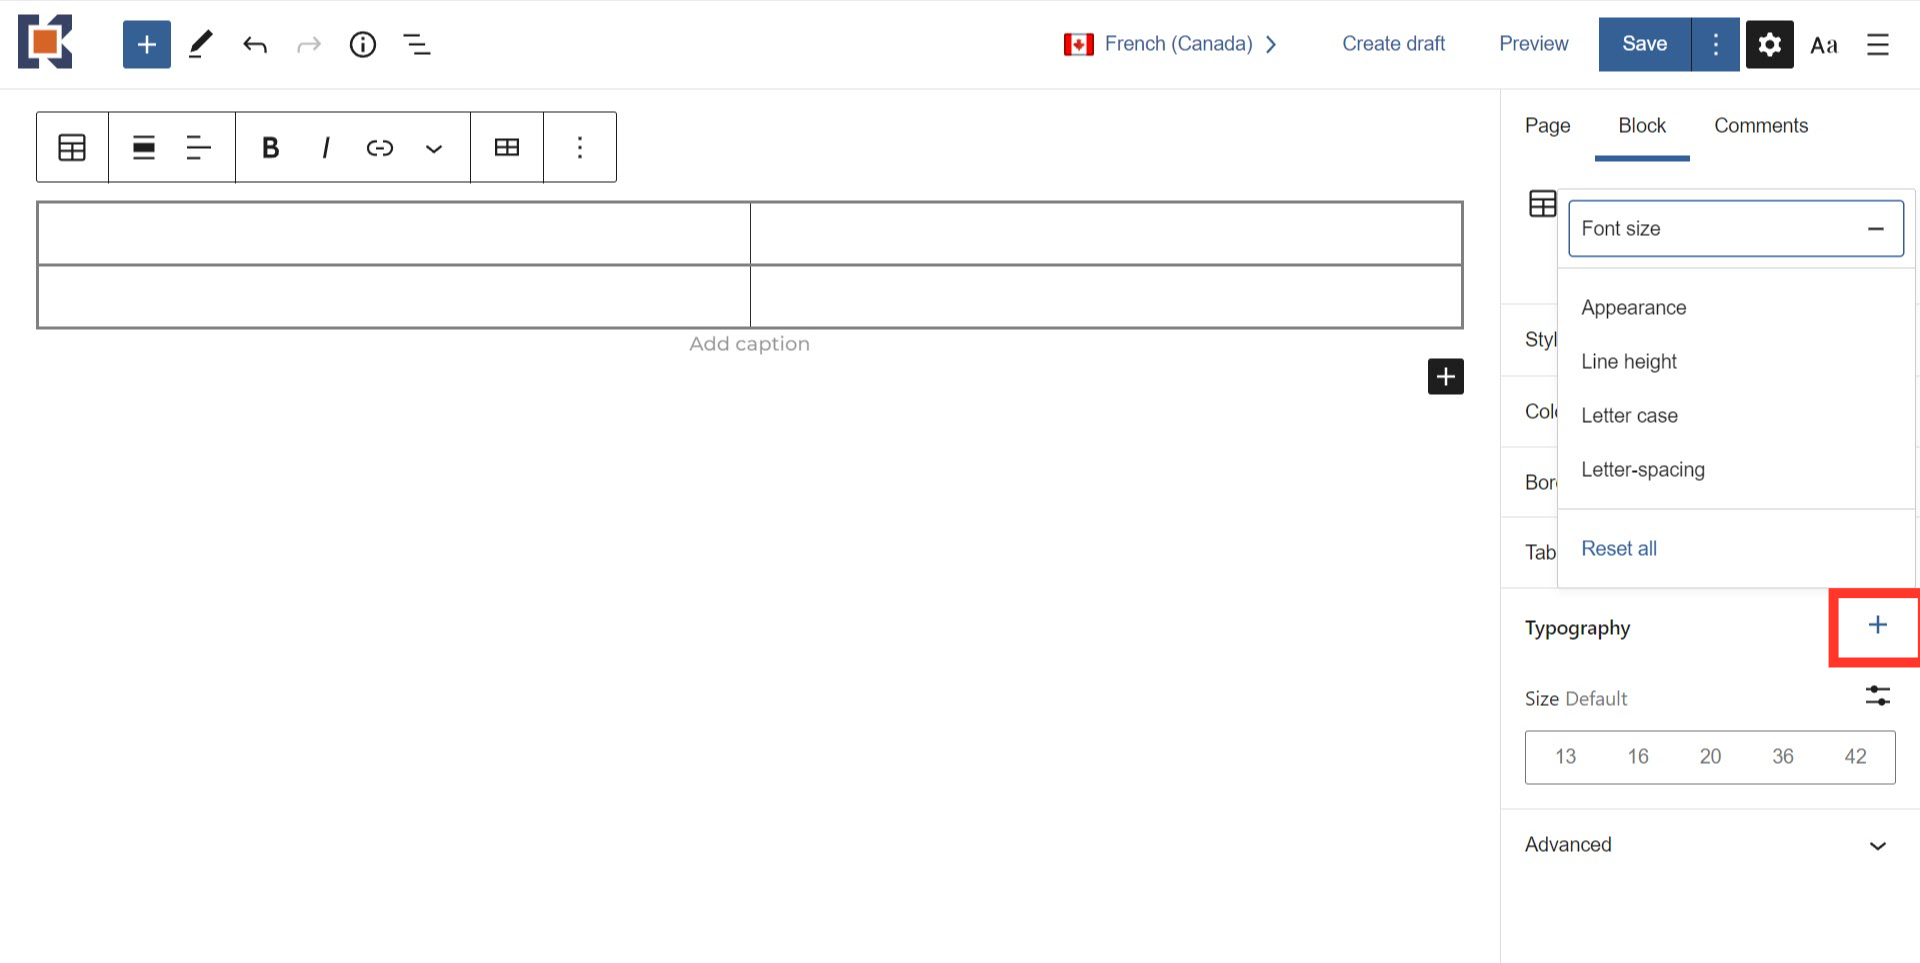The height and width of the screenshot is (963, 1920).
Task: Select font size 13
Action: point(1565,757)
